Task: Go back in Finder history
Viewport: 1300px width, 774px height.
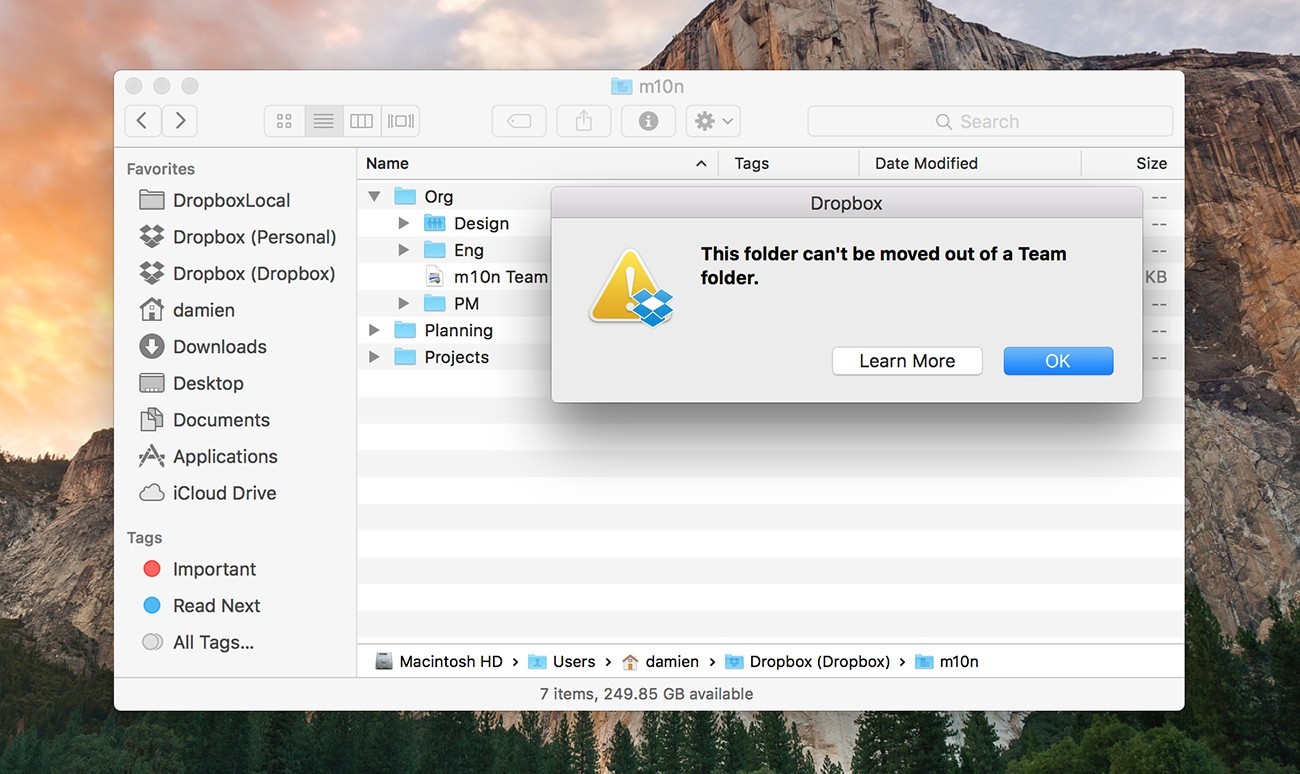Action: click(142, 121)
